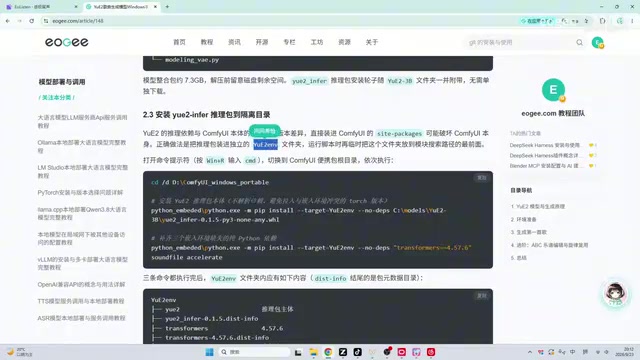Click the highlighted YuE2env text
Screen dimensions: 640x360
(265, 144)
